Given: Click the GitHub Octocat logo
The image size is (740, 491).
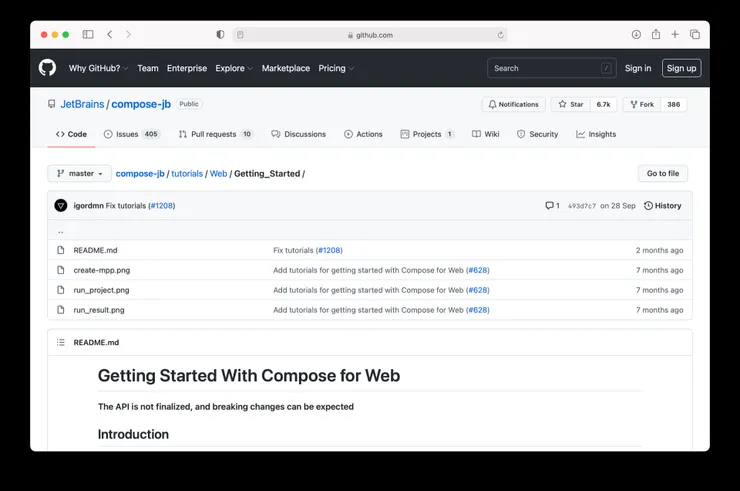Looking at the screenshot, I should [x=47, y=68].
